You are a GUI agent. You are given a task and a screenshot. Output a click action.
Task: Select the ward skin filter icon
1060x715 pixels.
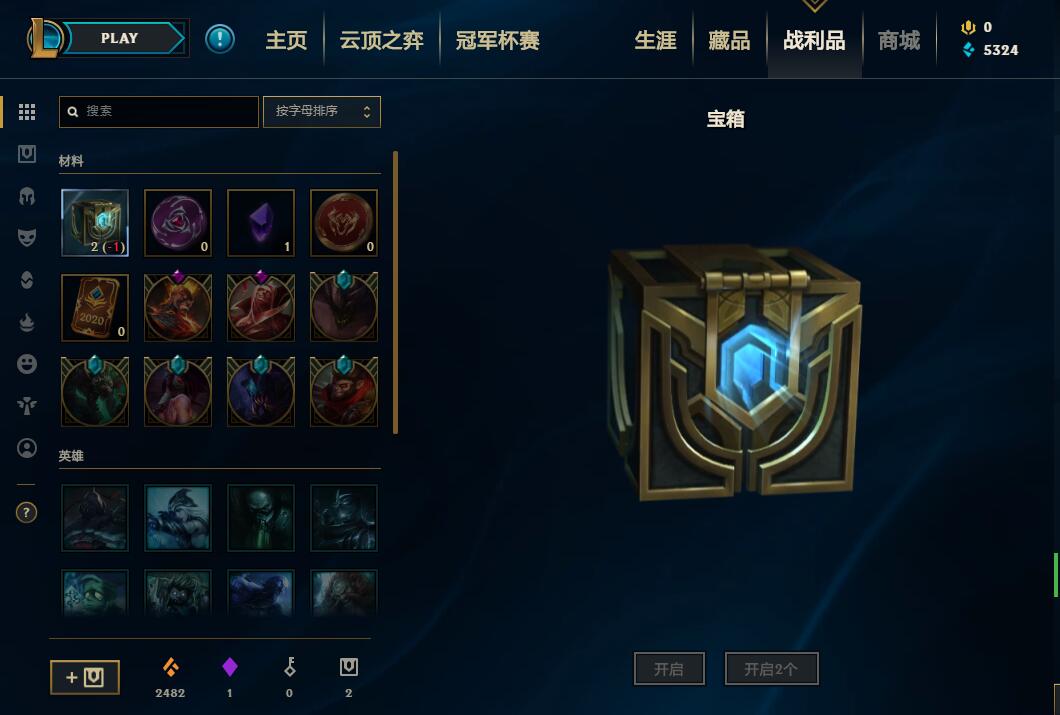(26, 406)
